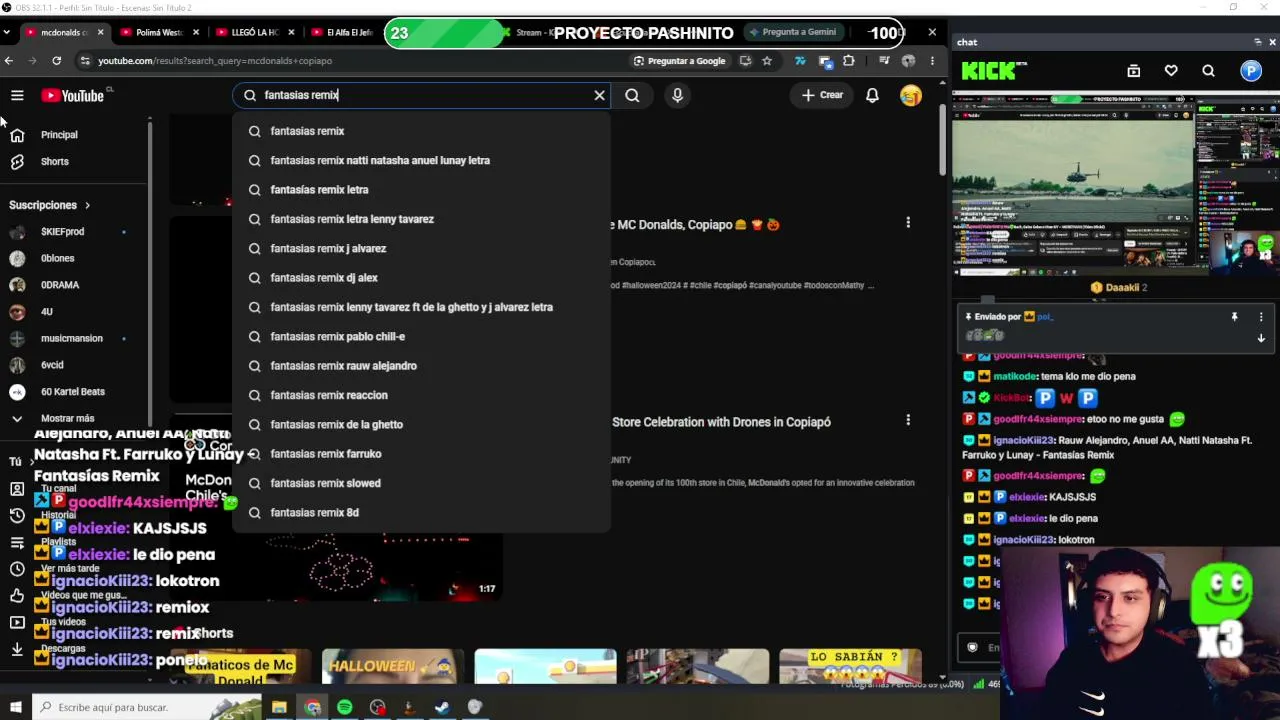Choose suggestion "fantasias remix 8d"
The height and width of the screenshot is (720, 1280).
click(x=421, y=513)
